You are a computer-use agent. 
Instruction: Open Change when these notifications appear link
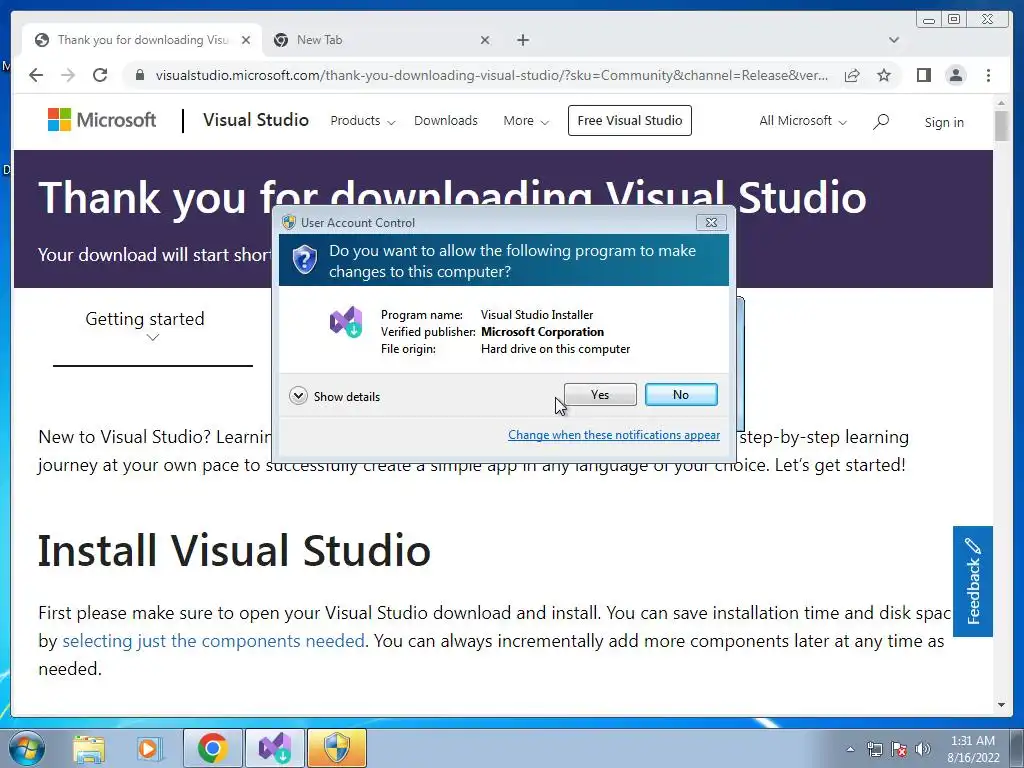tap(614, 435)
